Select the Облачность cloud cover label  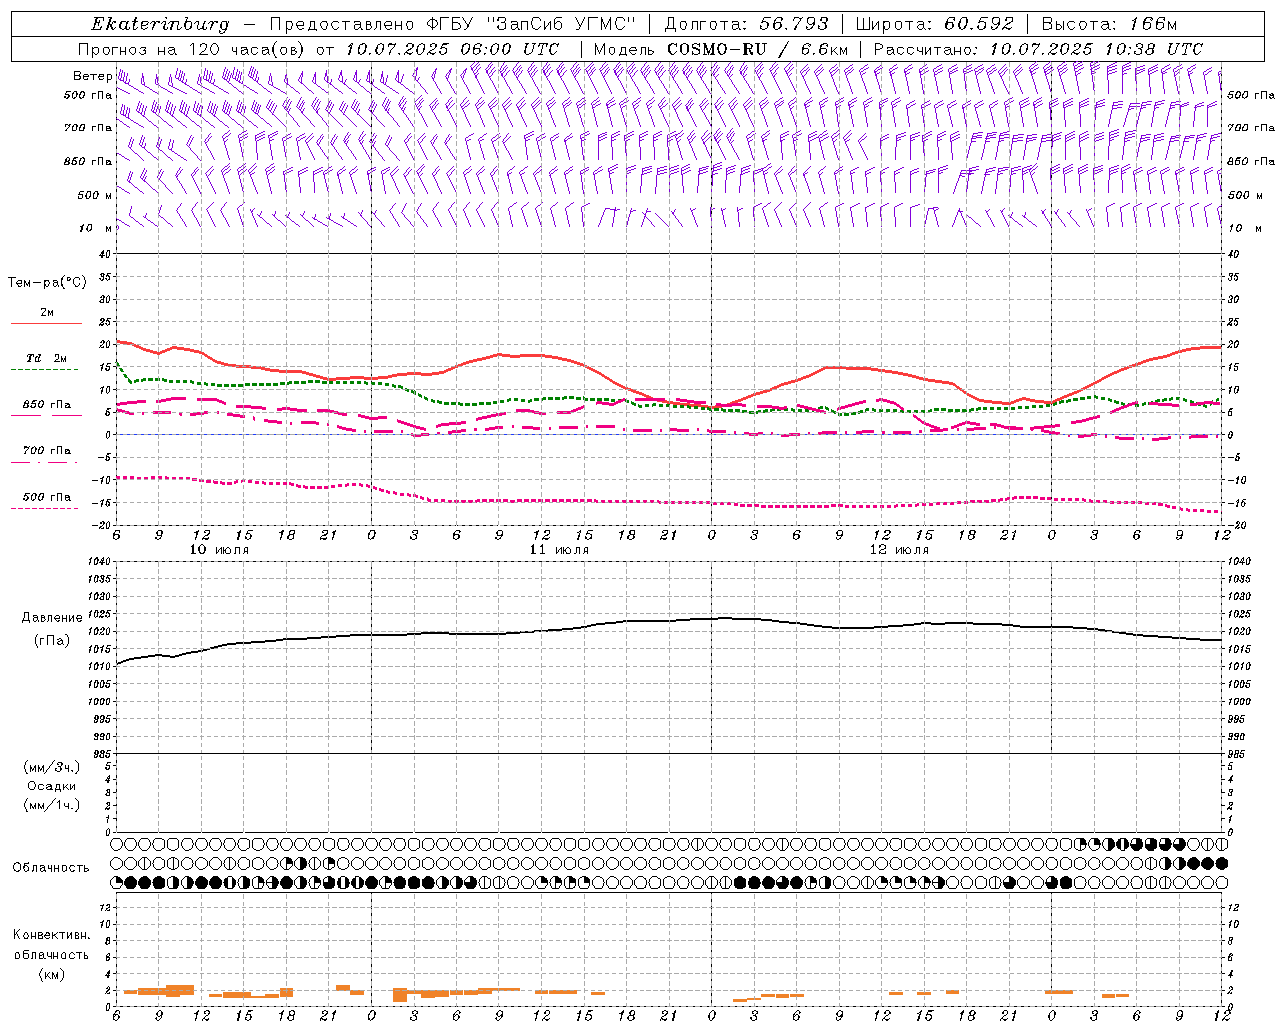coord(51,867)
